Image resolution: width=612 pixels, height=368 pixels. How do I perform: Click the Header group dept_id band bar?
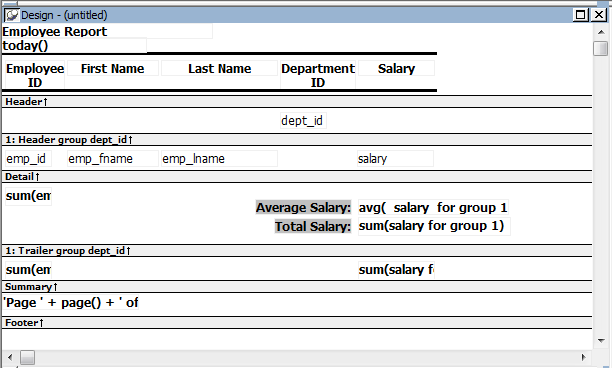point(297,140)
